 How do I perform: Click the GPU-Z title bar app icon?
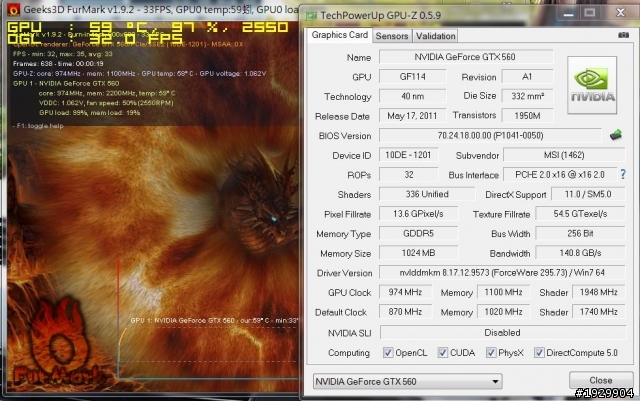click(x=311, y=16)
